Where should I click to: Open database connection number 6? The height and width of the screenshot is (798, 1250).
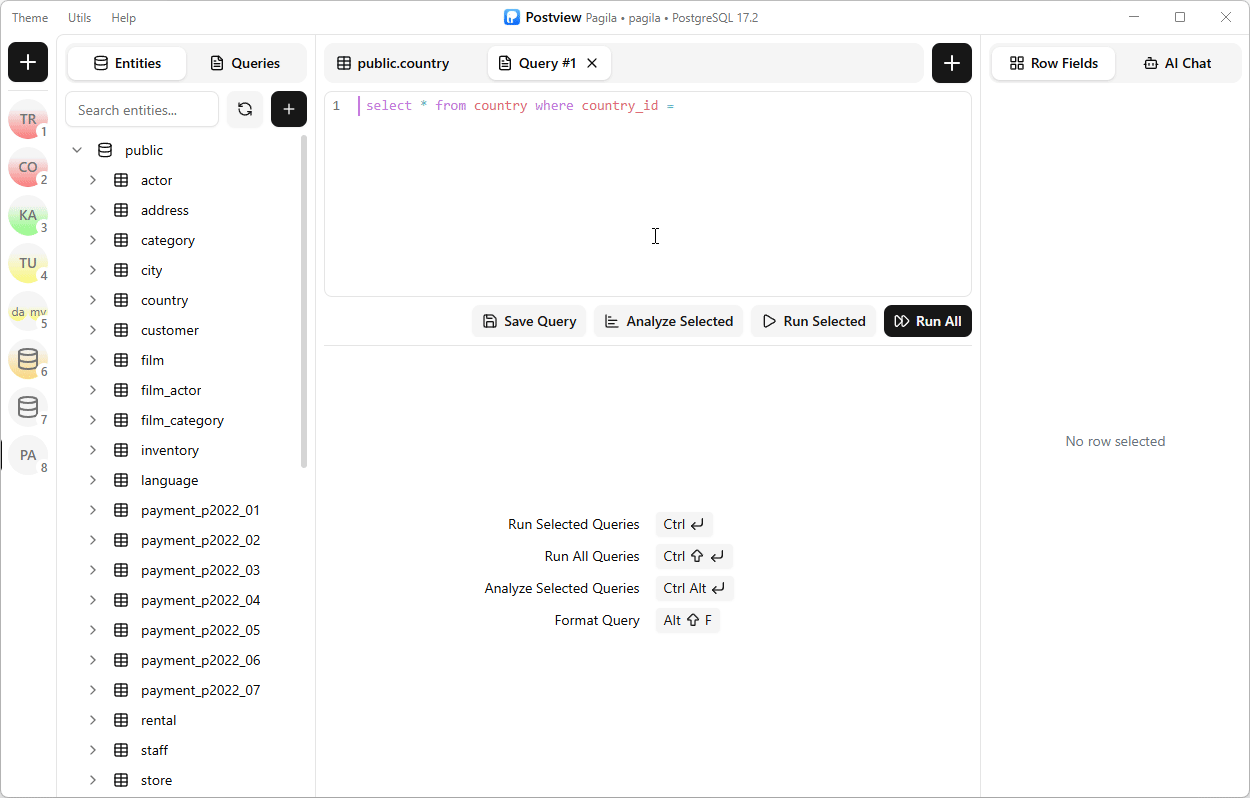coord(28,359)
